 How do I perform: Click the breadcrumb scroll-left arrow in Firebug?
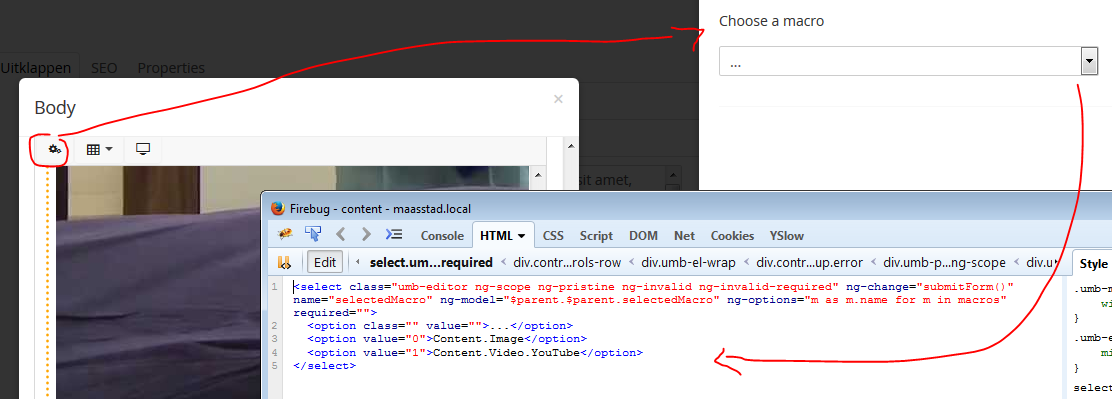[358, 262]
